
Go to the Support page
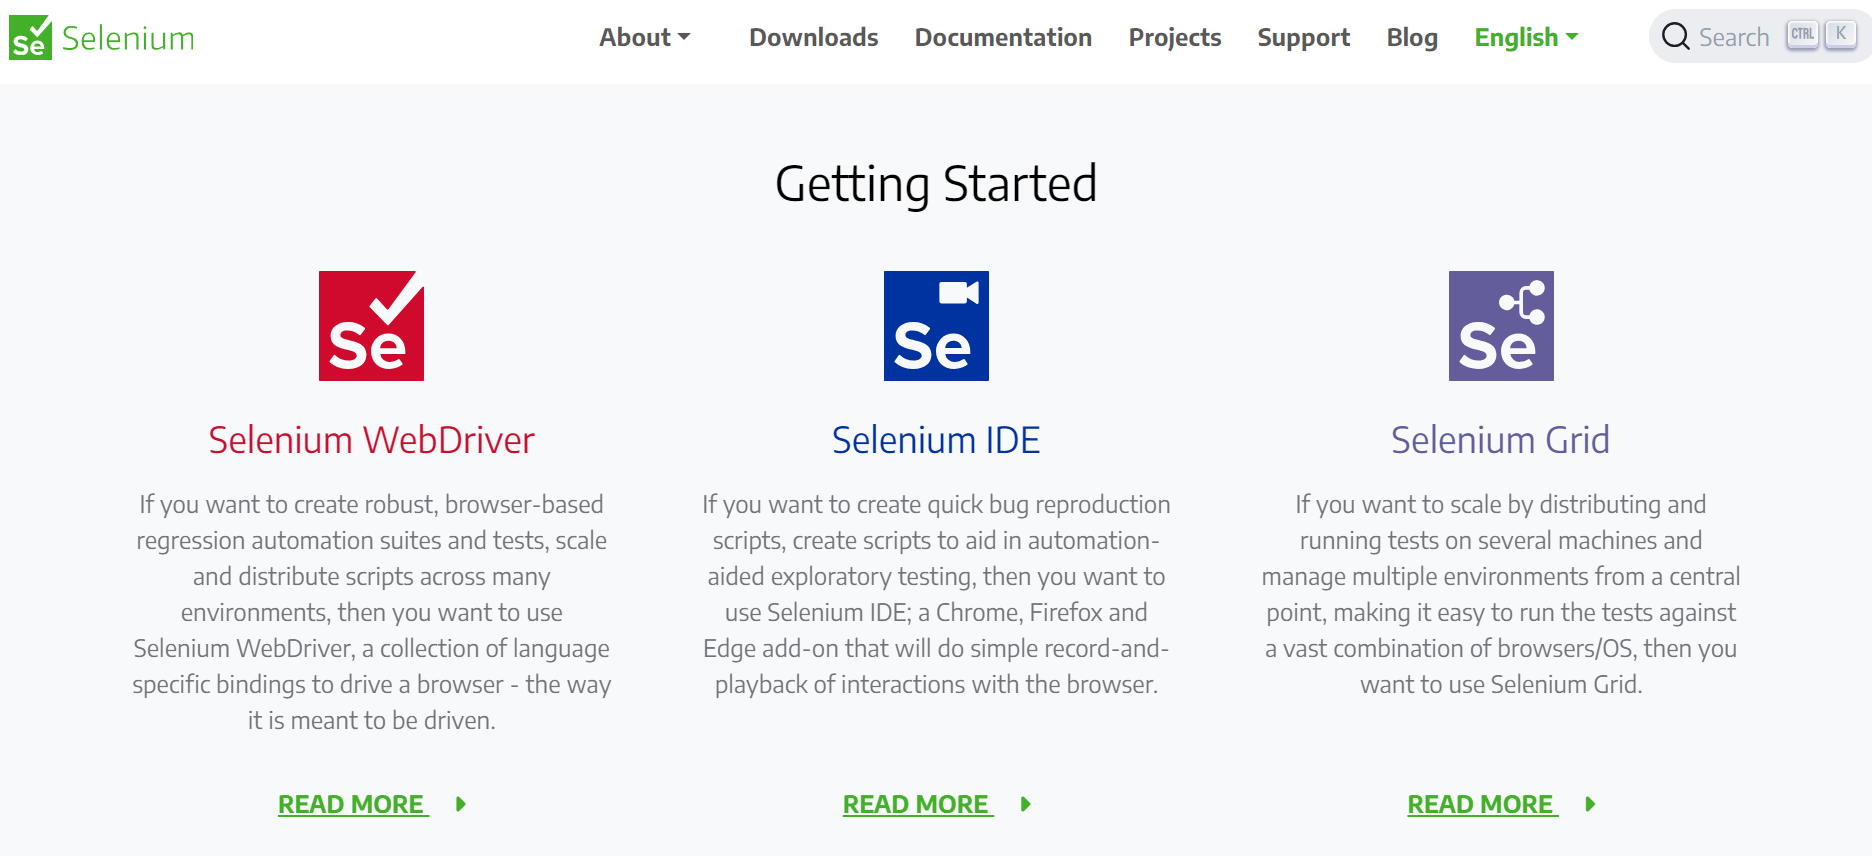pyautogui.click(x=1303, y=37)
